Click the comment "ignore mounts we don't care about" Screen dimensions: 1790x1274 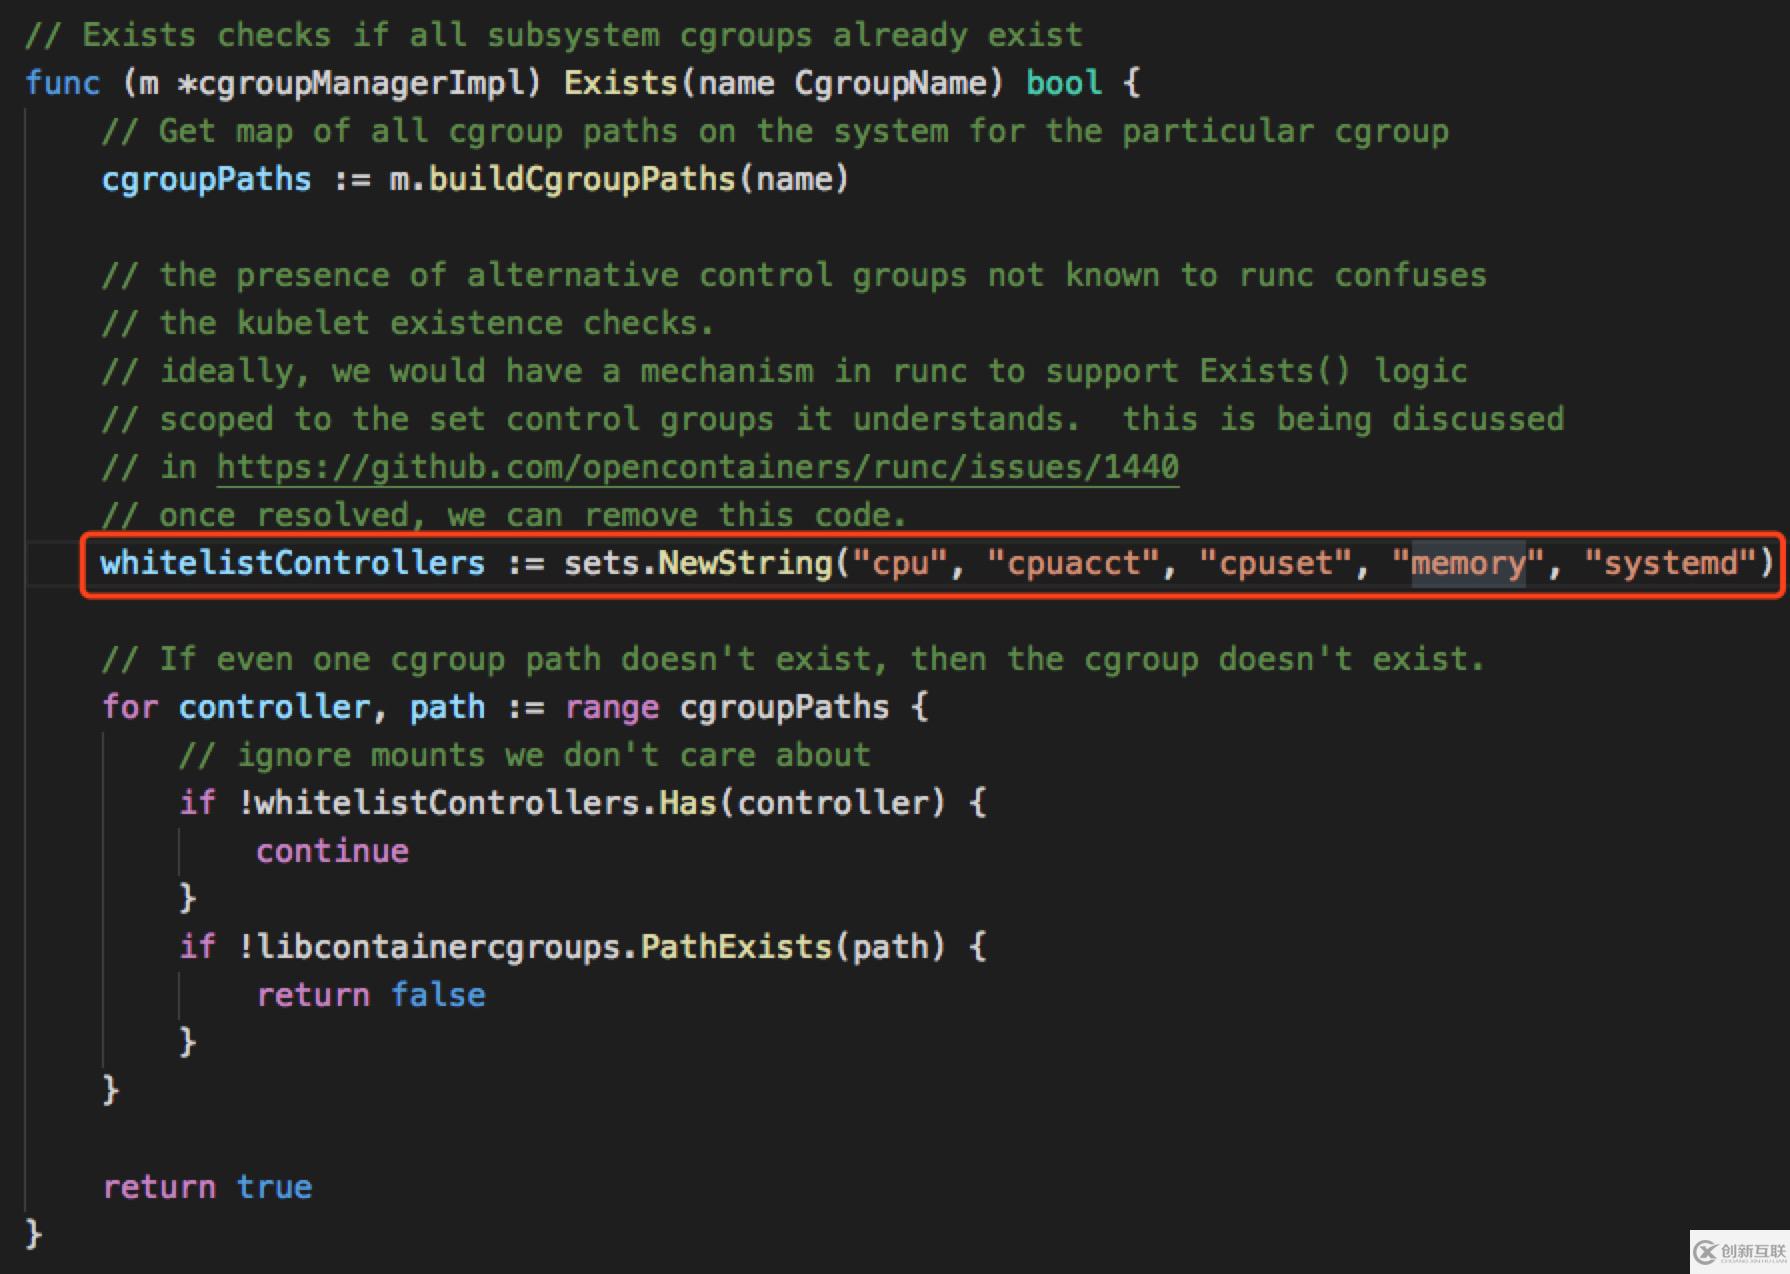click(x=525, y=755)
